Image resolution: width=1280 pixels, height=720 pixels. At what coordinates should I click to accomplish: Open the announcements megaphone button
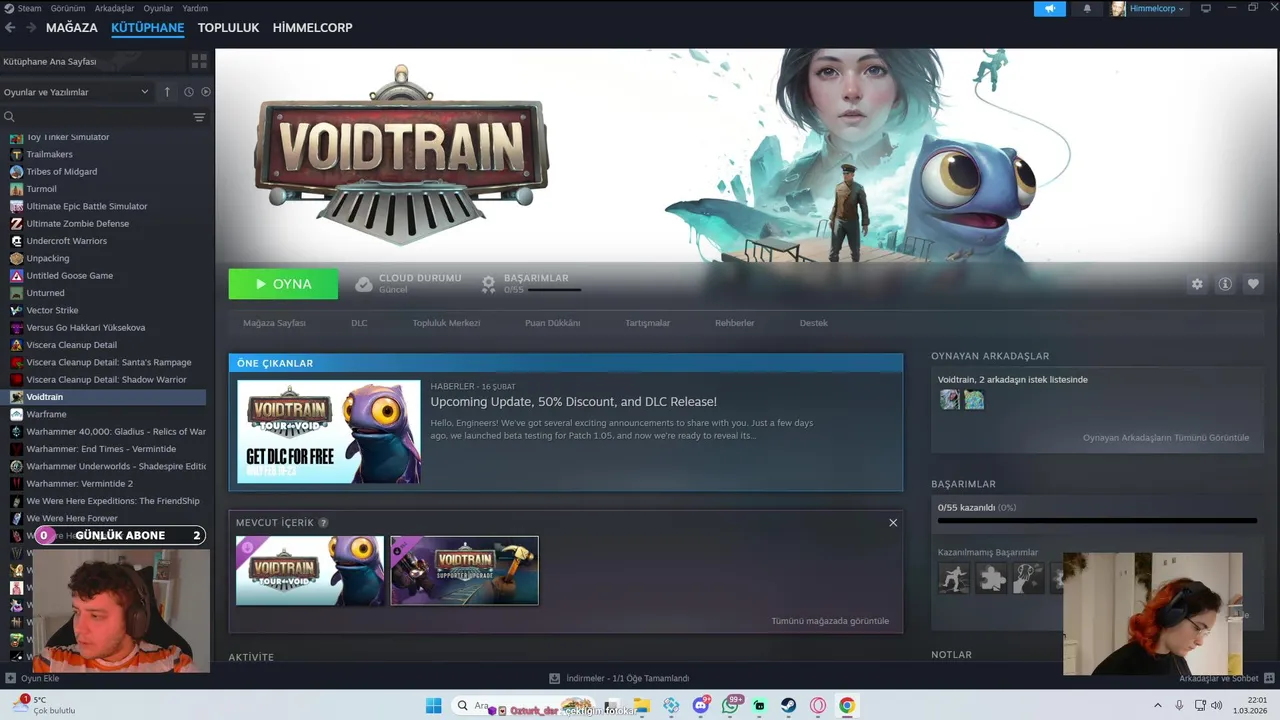[x=1050, y=8]
